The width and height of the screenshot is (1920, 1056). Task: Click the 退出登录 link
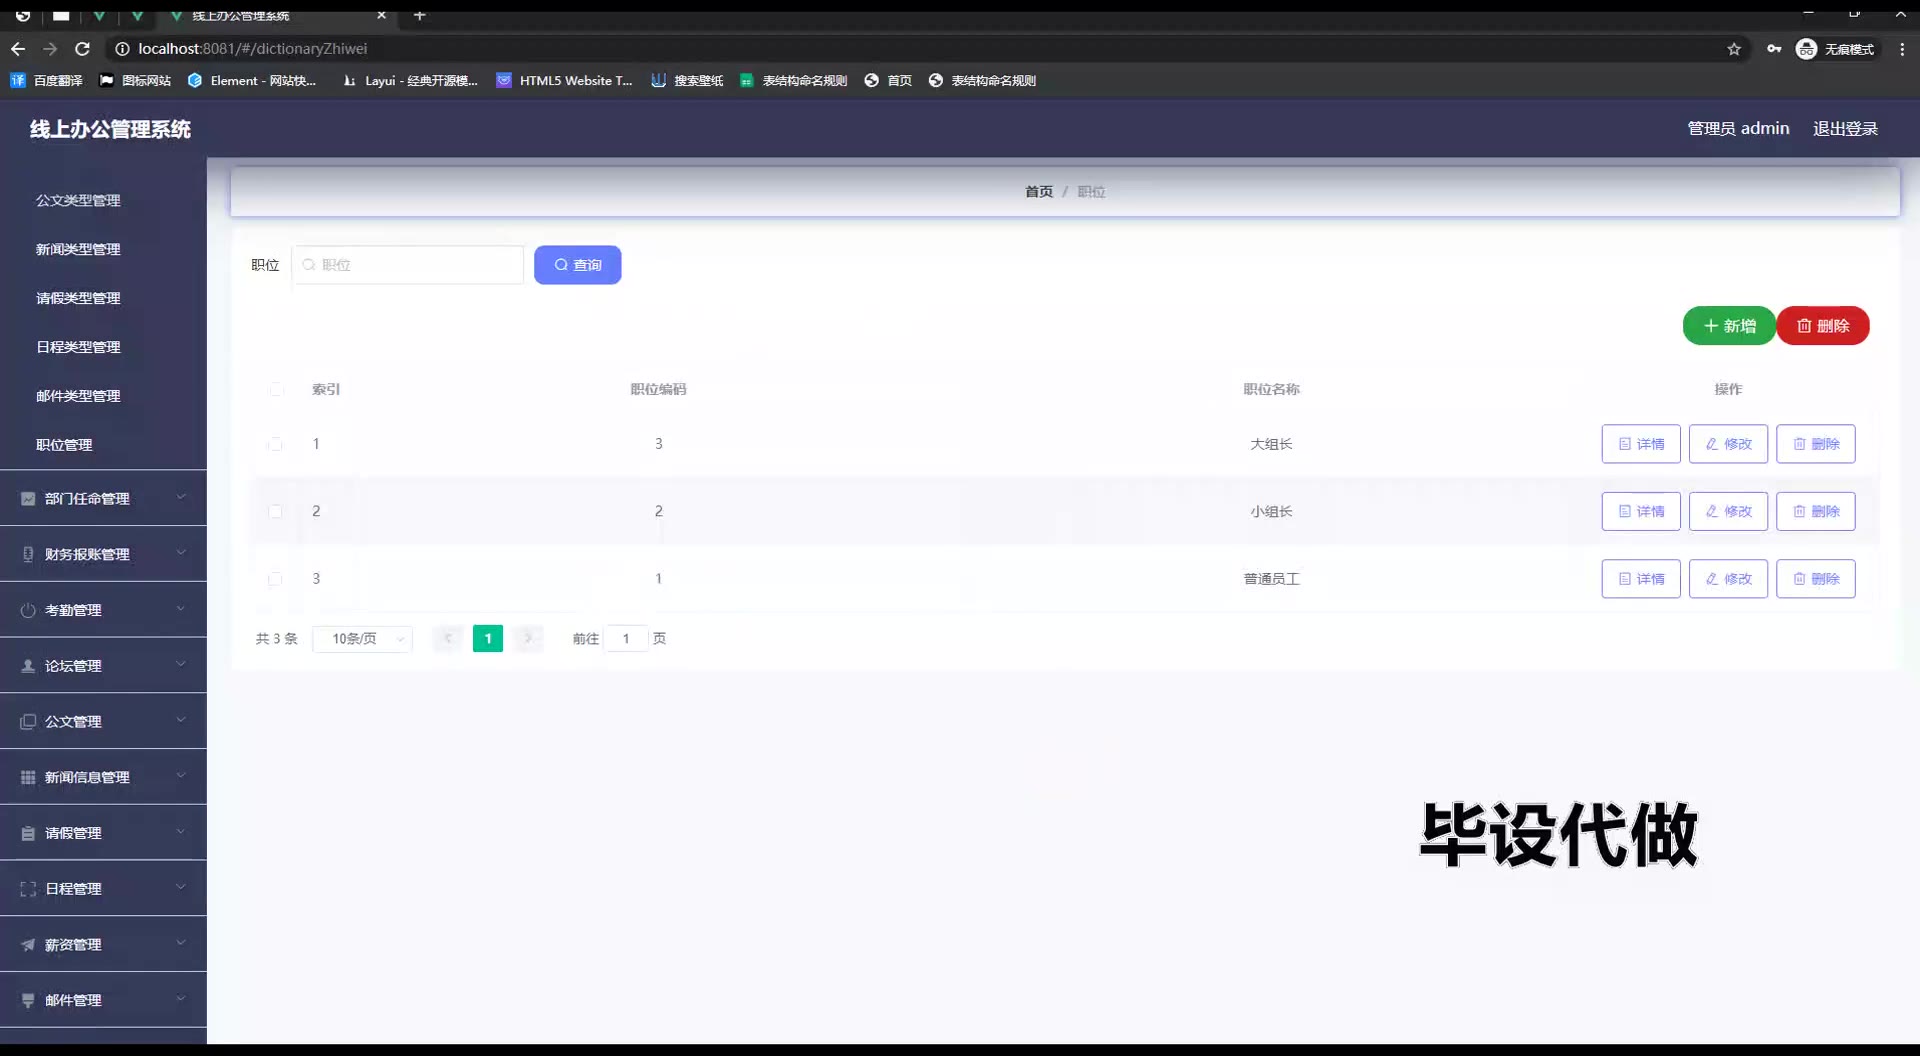click(x=1845, y=128)
